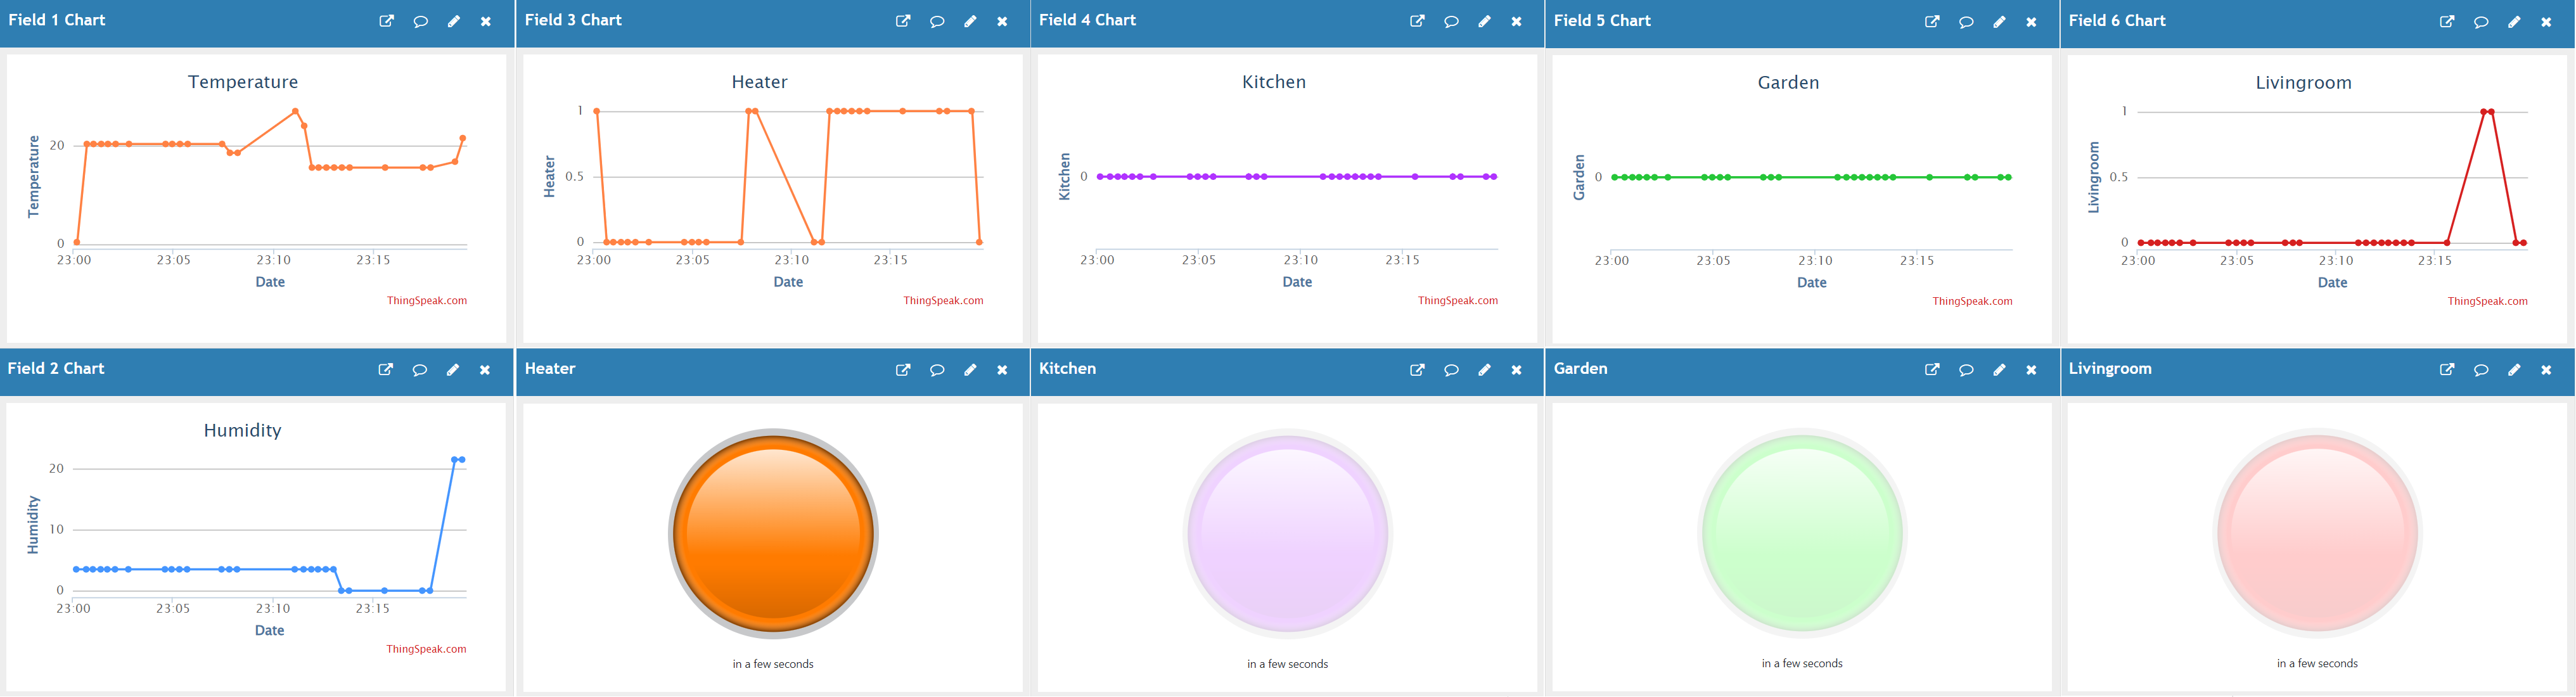The height and width of the screenshot is (697, 2576).
Task: Open Field 2 Chart in new window
Action: (x=386, y=370)
